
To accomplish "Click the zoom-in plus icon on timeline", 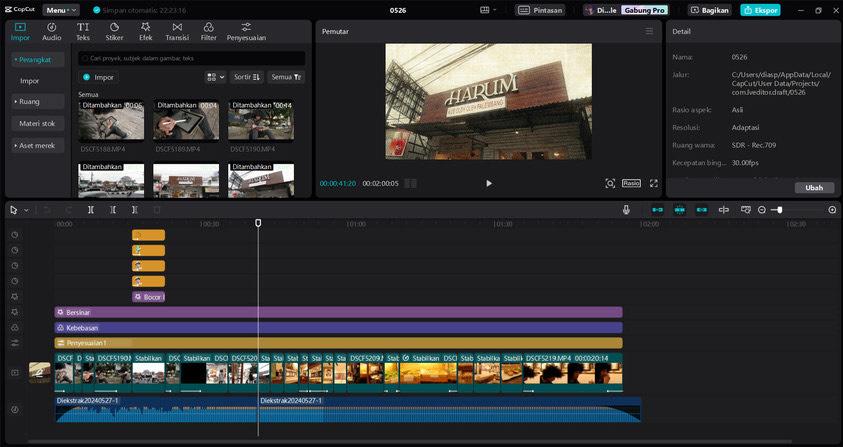I will [832, 210].
